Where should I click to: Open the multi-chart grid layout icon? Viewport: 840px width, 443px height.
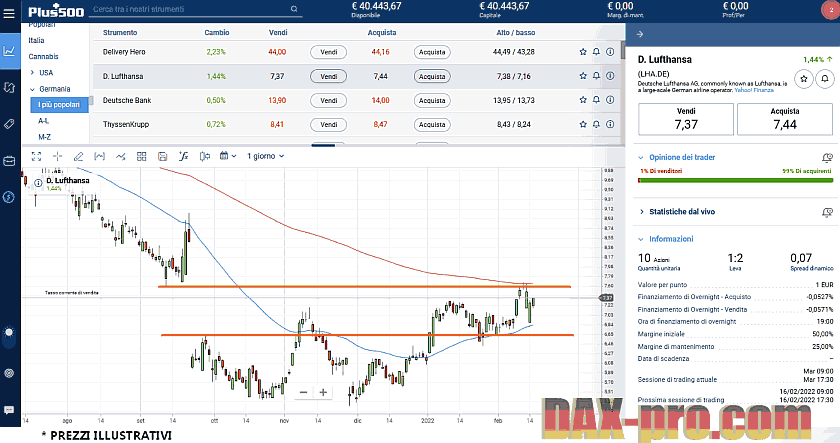(141, 156)
